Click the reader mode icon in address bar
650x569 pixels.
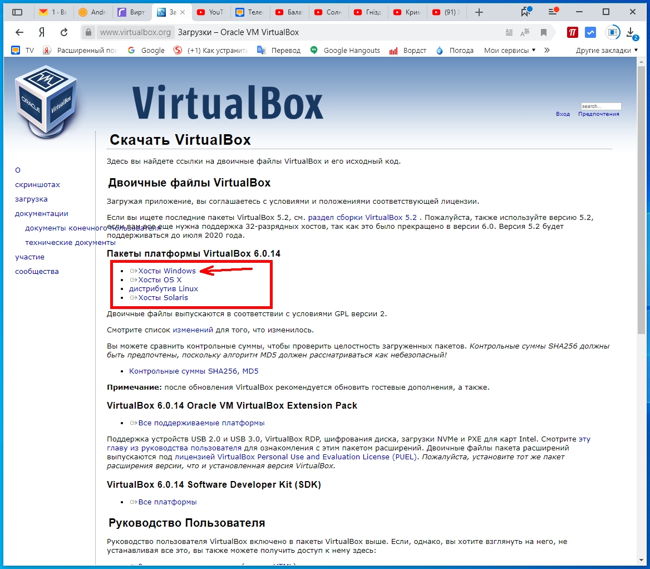coord(509,32)
